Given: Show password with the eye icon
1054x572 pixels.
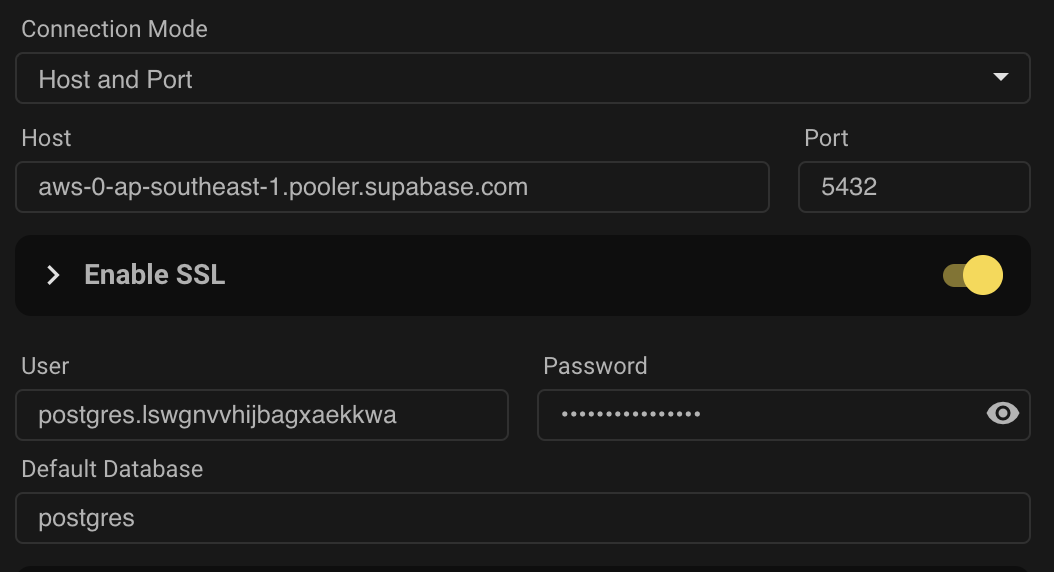Looking at the screenshot, I should click(x=1002, y=414).
